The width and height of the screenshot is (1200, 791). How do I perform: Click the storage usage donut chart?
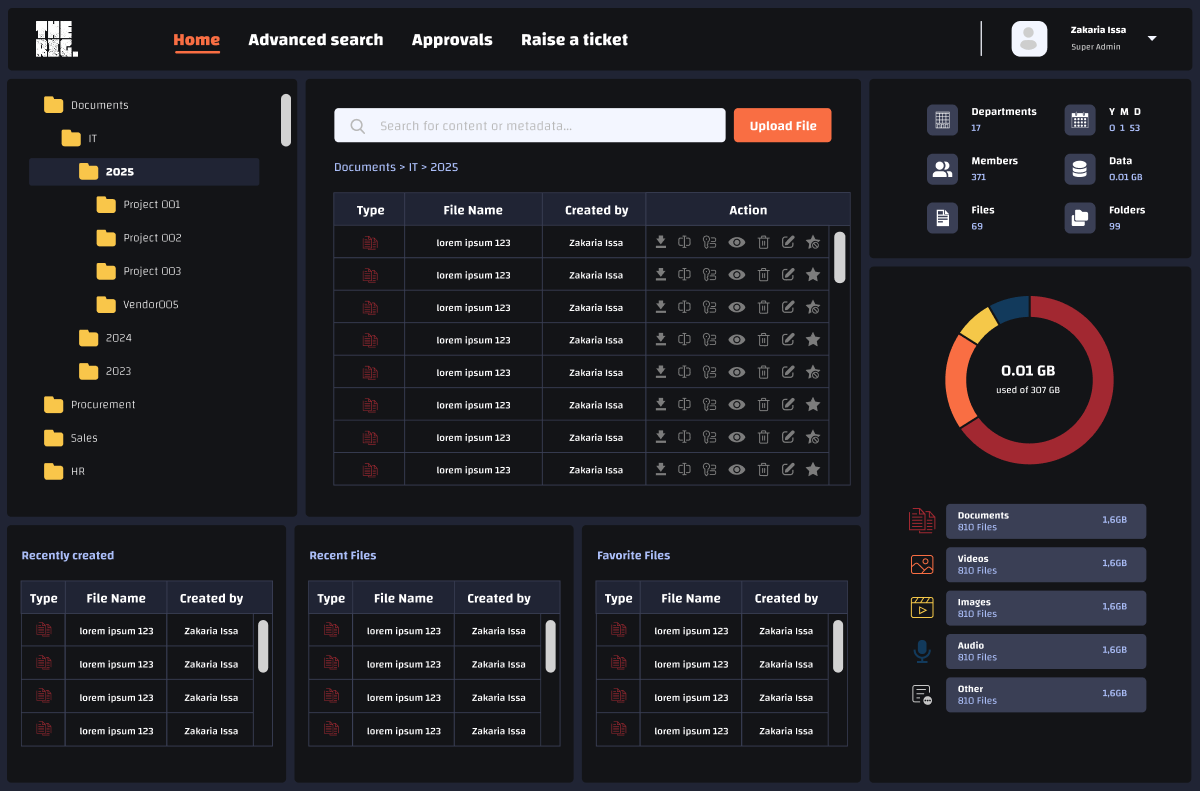pyautogui.click(x=1028, y=380)
